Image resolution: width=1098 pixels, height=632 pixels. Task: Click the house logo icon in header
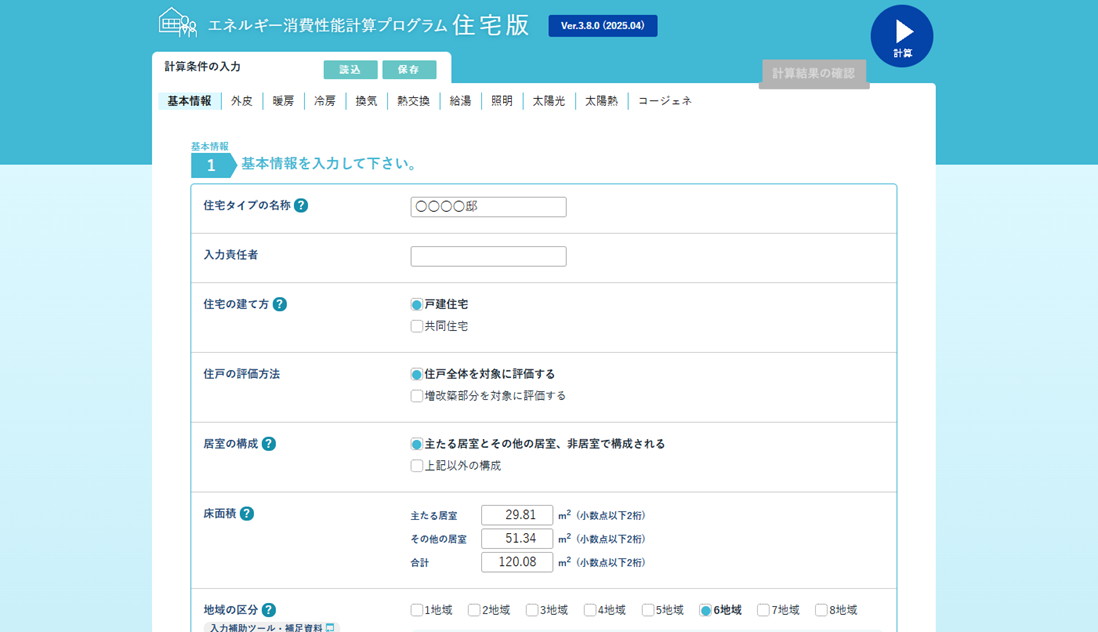pyautogui.click(x=177, y=22)
